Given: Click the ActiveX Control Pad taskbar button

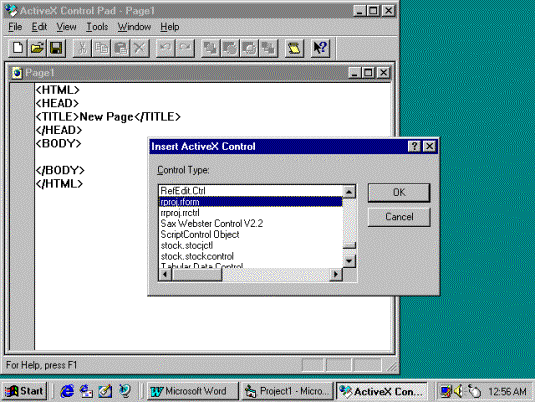Looking at the screenshot, I should click(381, 391).
